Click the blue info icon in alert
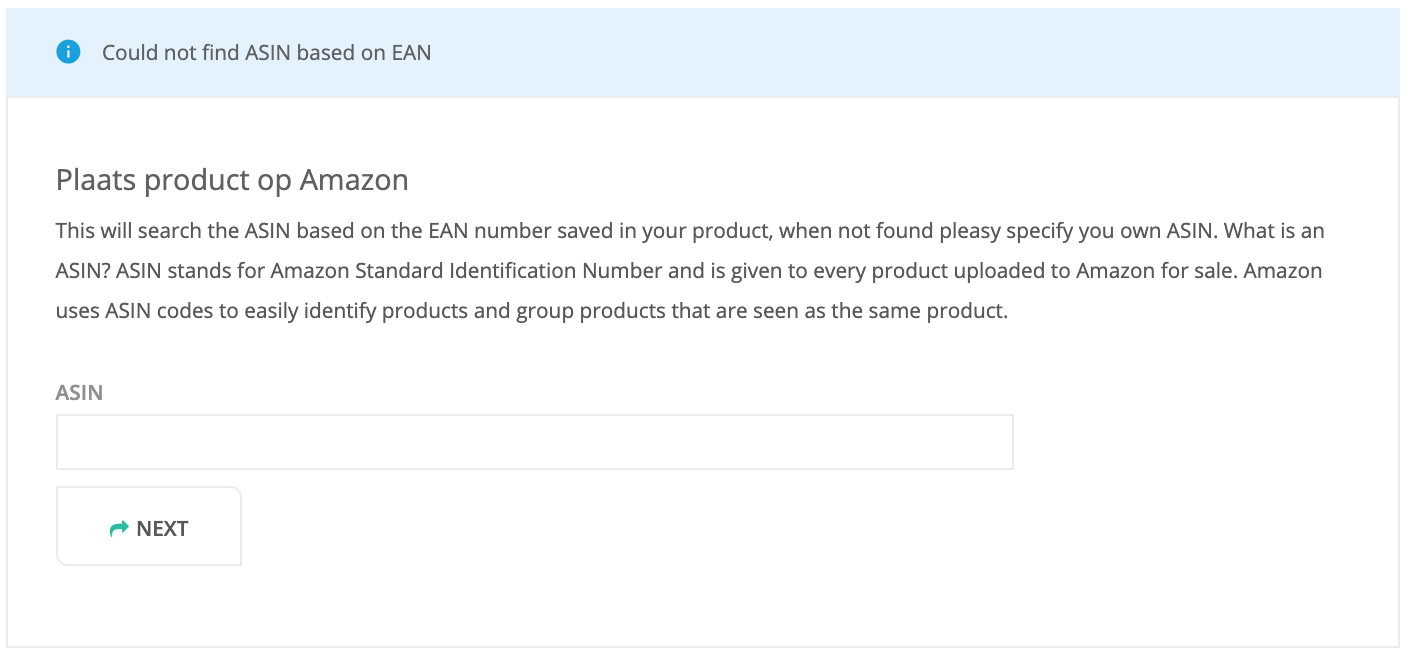The image size is (1412, 656). click(x=68, y=52)
